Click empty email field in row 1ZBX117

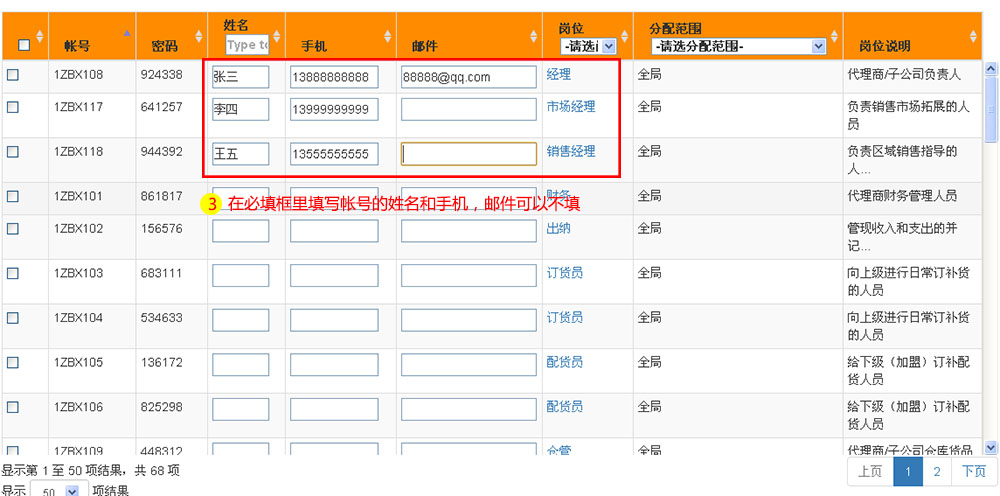pyautogui.click(x=469, y=109)
